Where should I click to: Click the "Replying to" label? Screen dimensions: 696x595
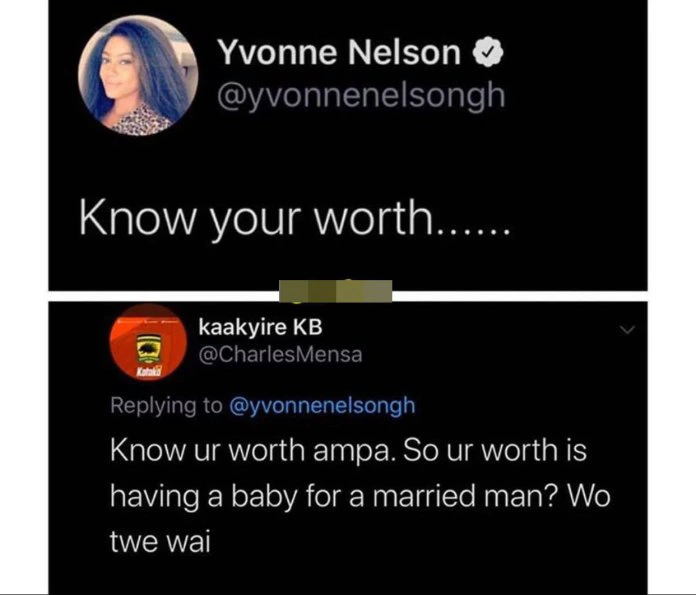coord(166,406)
